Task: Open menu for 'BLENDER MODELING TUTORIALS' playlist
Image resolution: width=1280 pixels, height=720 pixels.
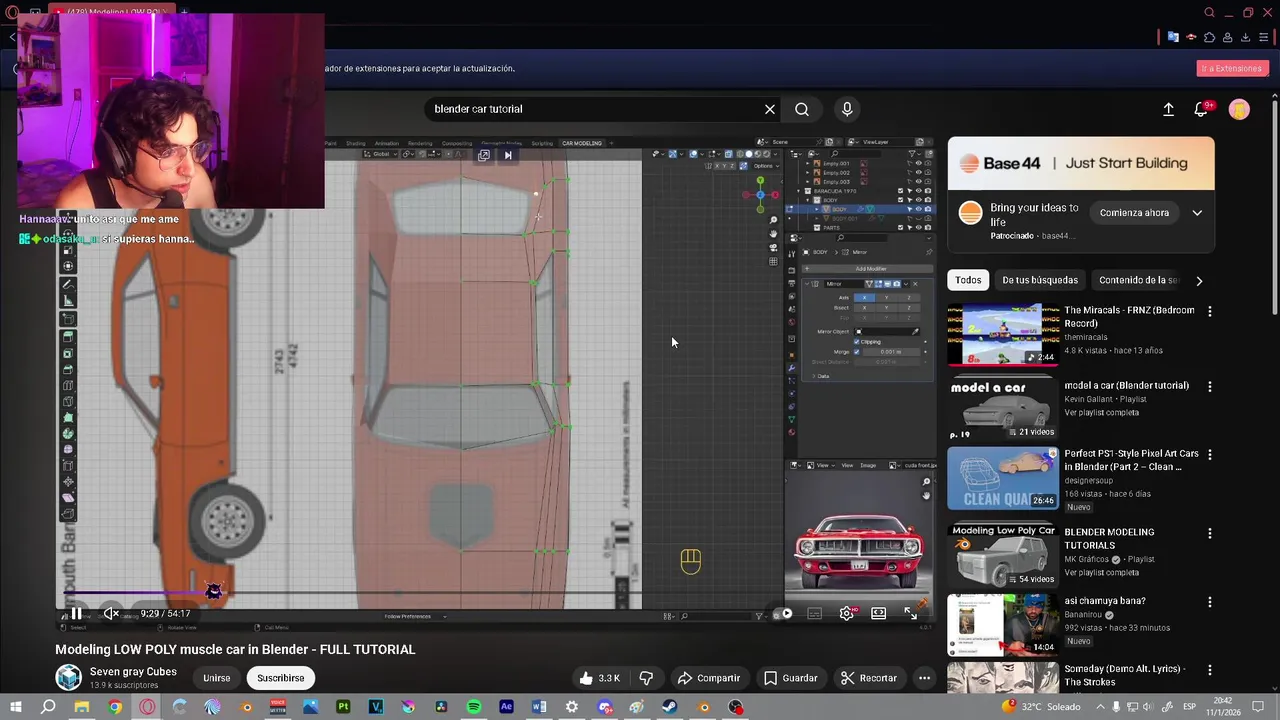Action: (x=1210, y=534)
